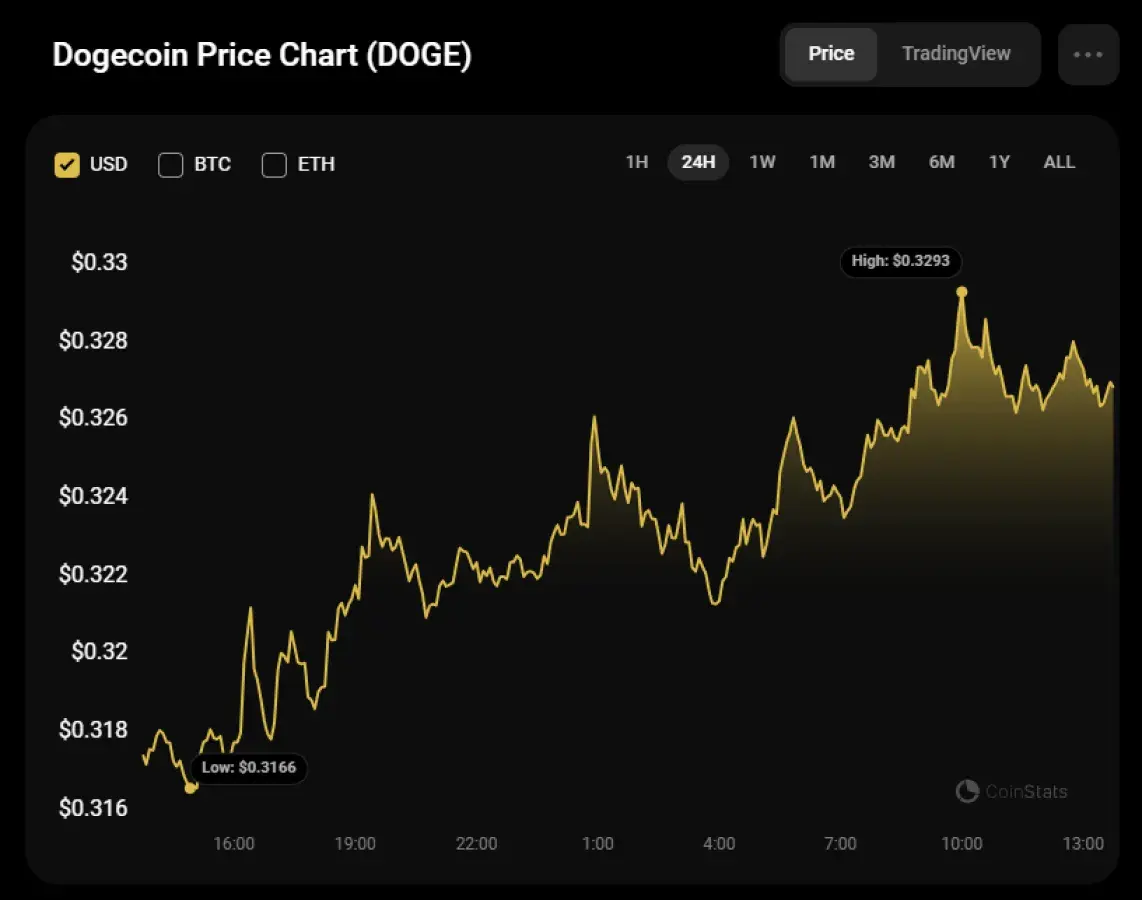Select the 1W timeframe
1142x900 pixels.
[761, 162]
